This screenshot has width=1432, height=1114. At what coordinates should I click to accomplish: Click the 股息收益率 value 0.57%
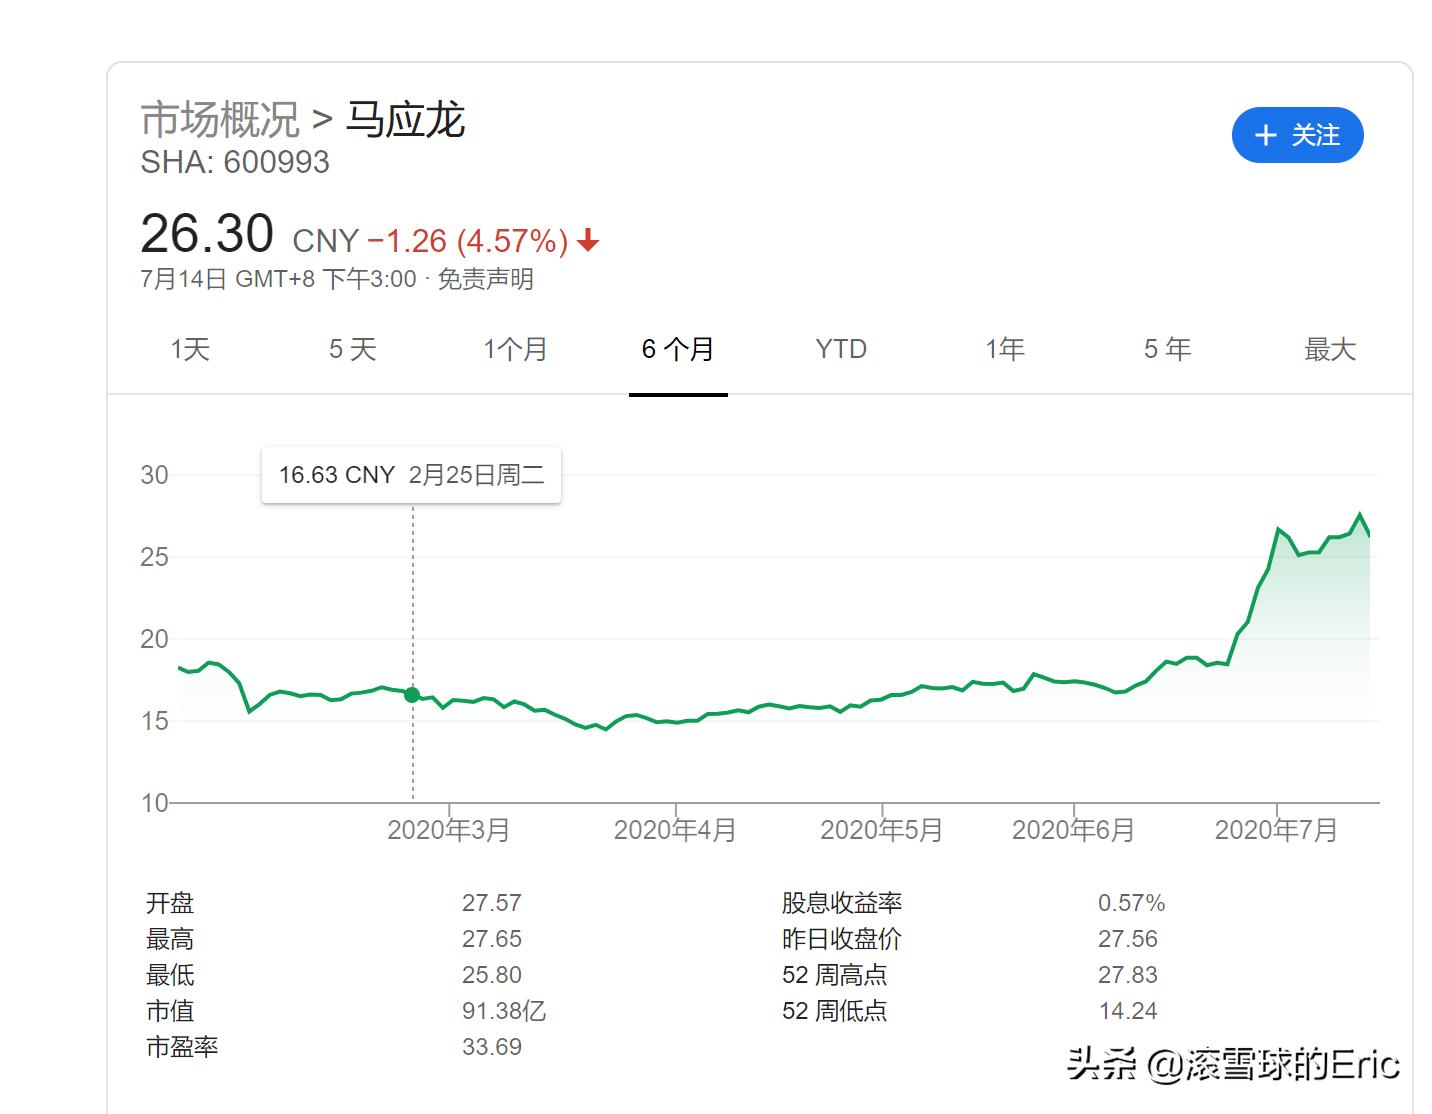coord(1132,903)
